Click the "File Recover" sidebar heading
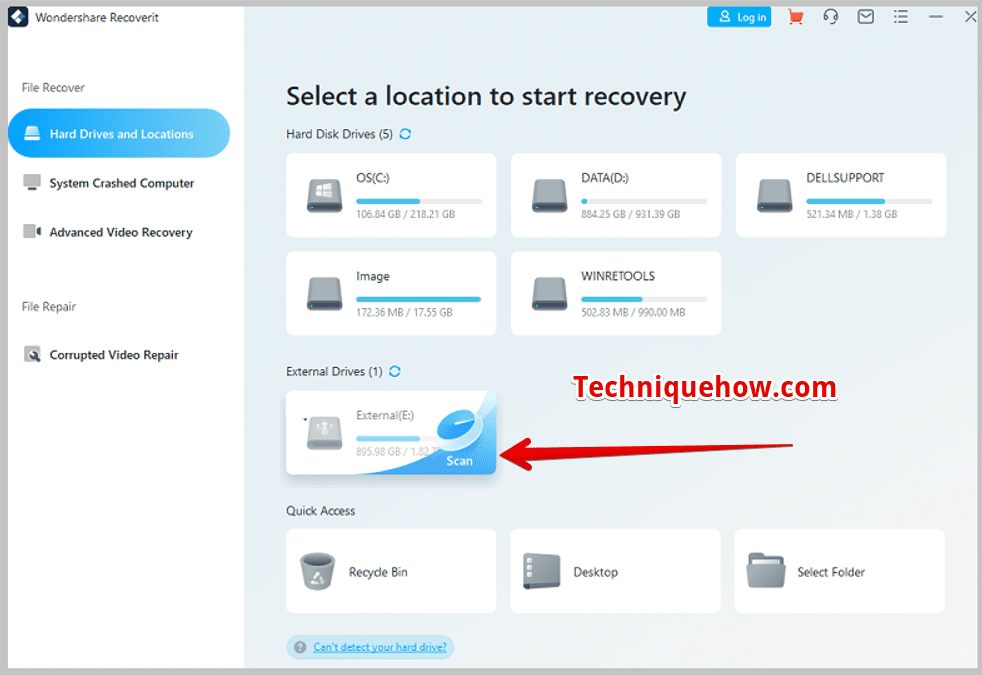Viewport: 982px width, 675px height. pos(53,88)
